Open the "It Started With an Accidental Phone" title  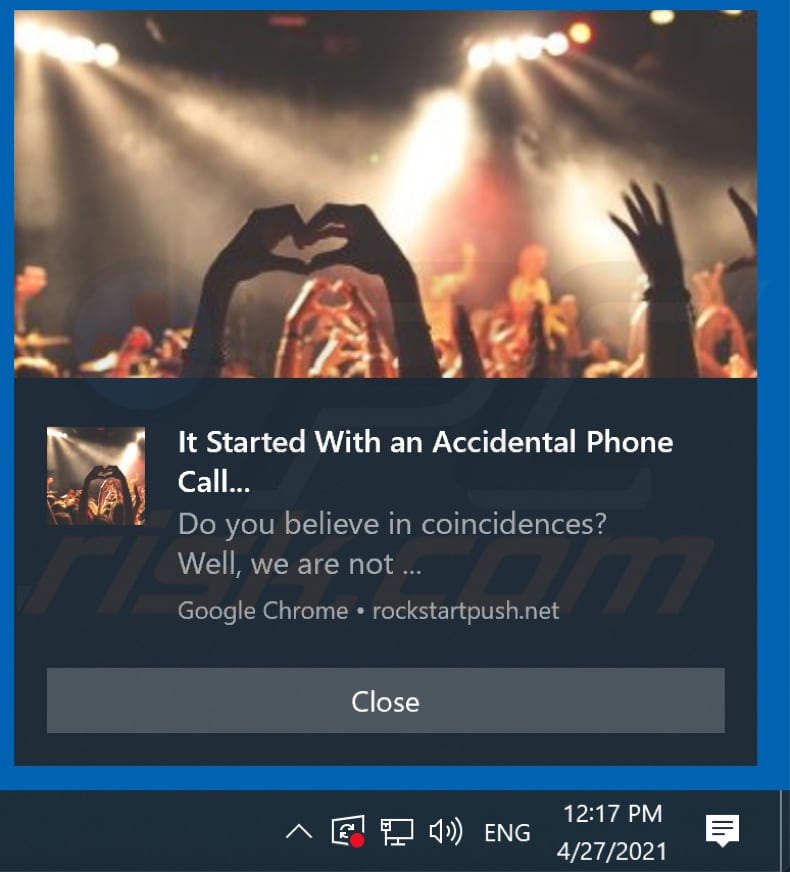pos(425,442)
